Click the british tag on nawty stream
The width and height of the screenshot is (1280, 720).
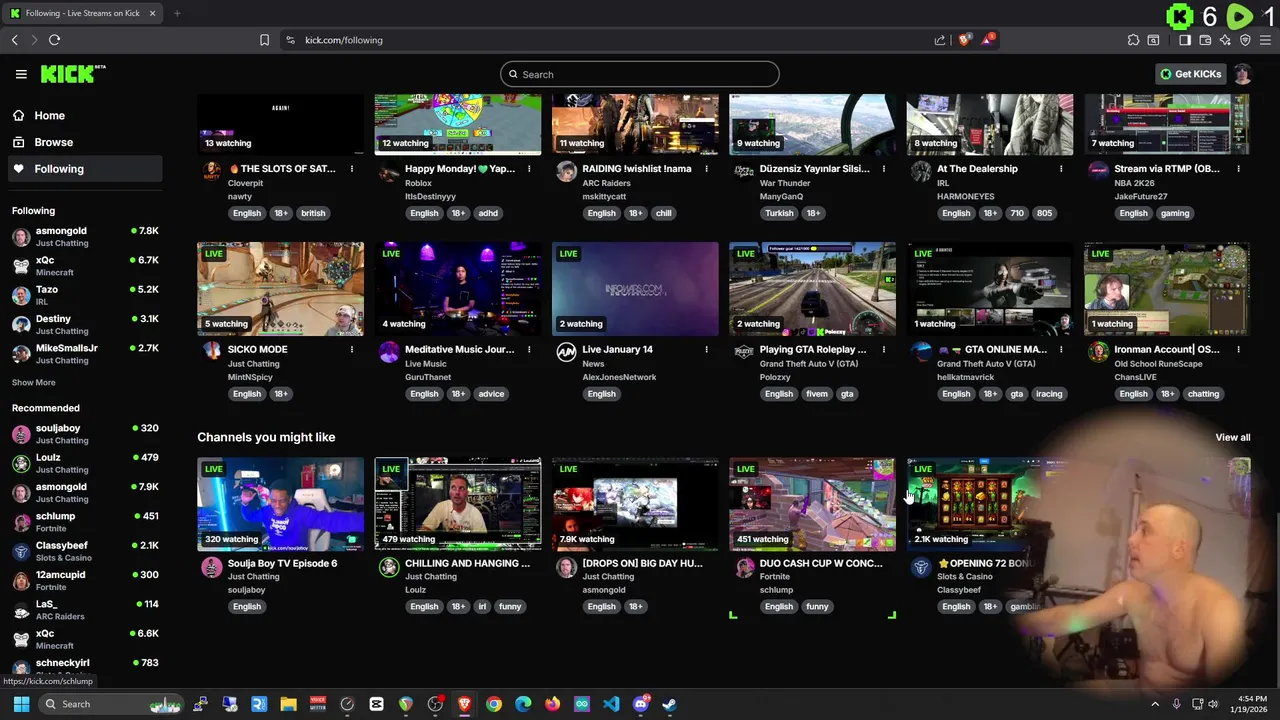coord(313,213)
